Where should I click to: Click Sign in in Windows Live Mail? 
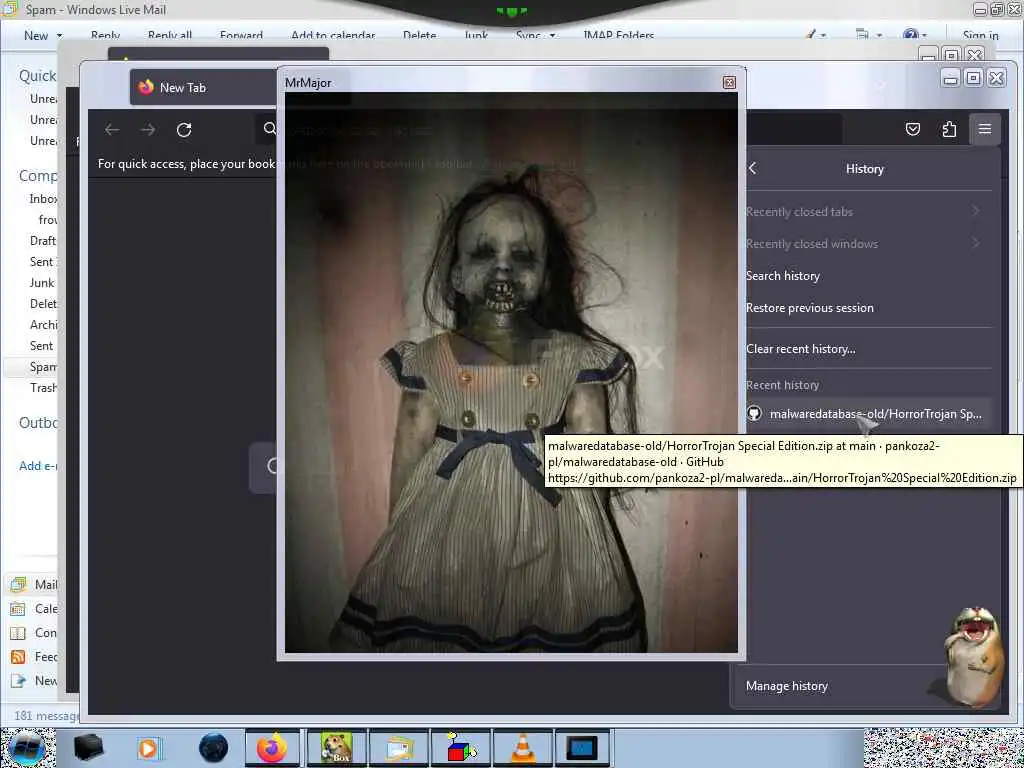click(x=980, y=35)
